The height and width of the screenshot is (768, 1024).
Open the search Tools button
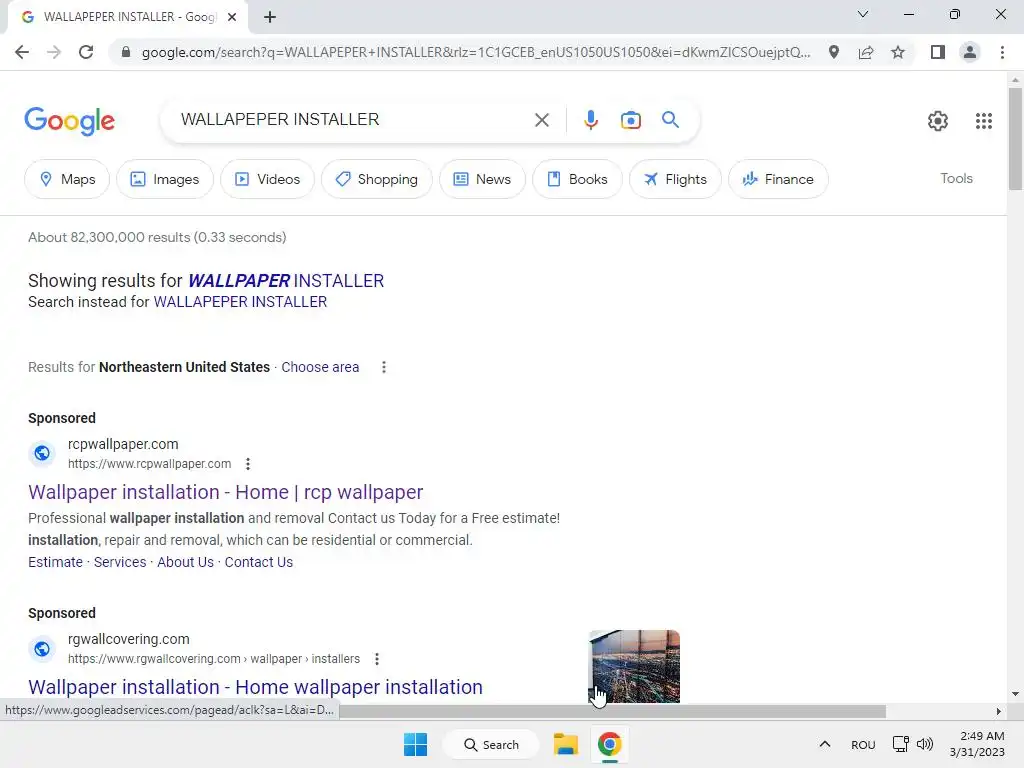point(956,178)
